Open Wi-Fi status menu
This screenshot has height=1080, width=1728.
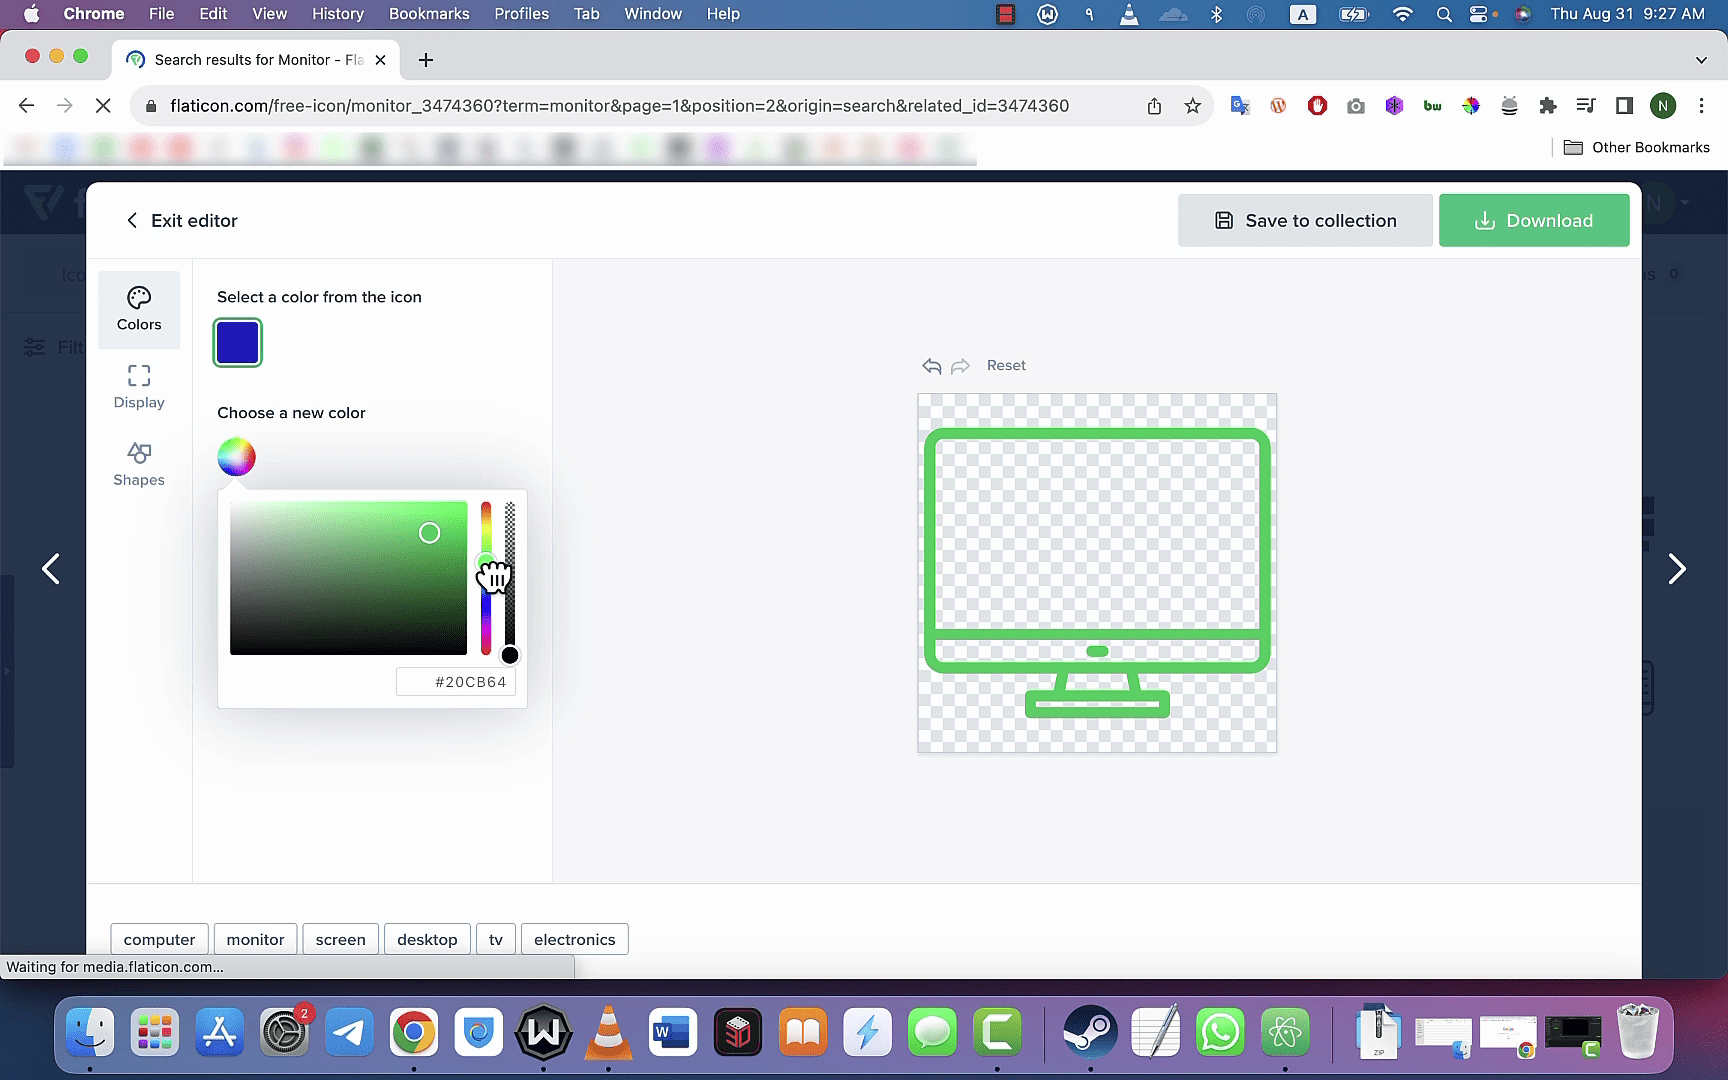tap(1403, 14)
